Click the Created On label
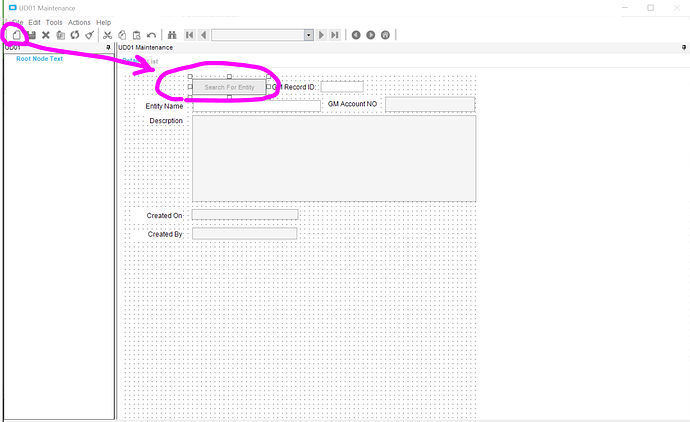 (165, 216)
